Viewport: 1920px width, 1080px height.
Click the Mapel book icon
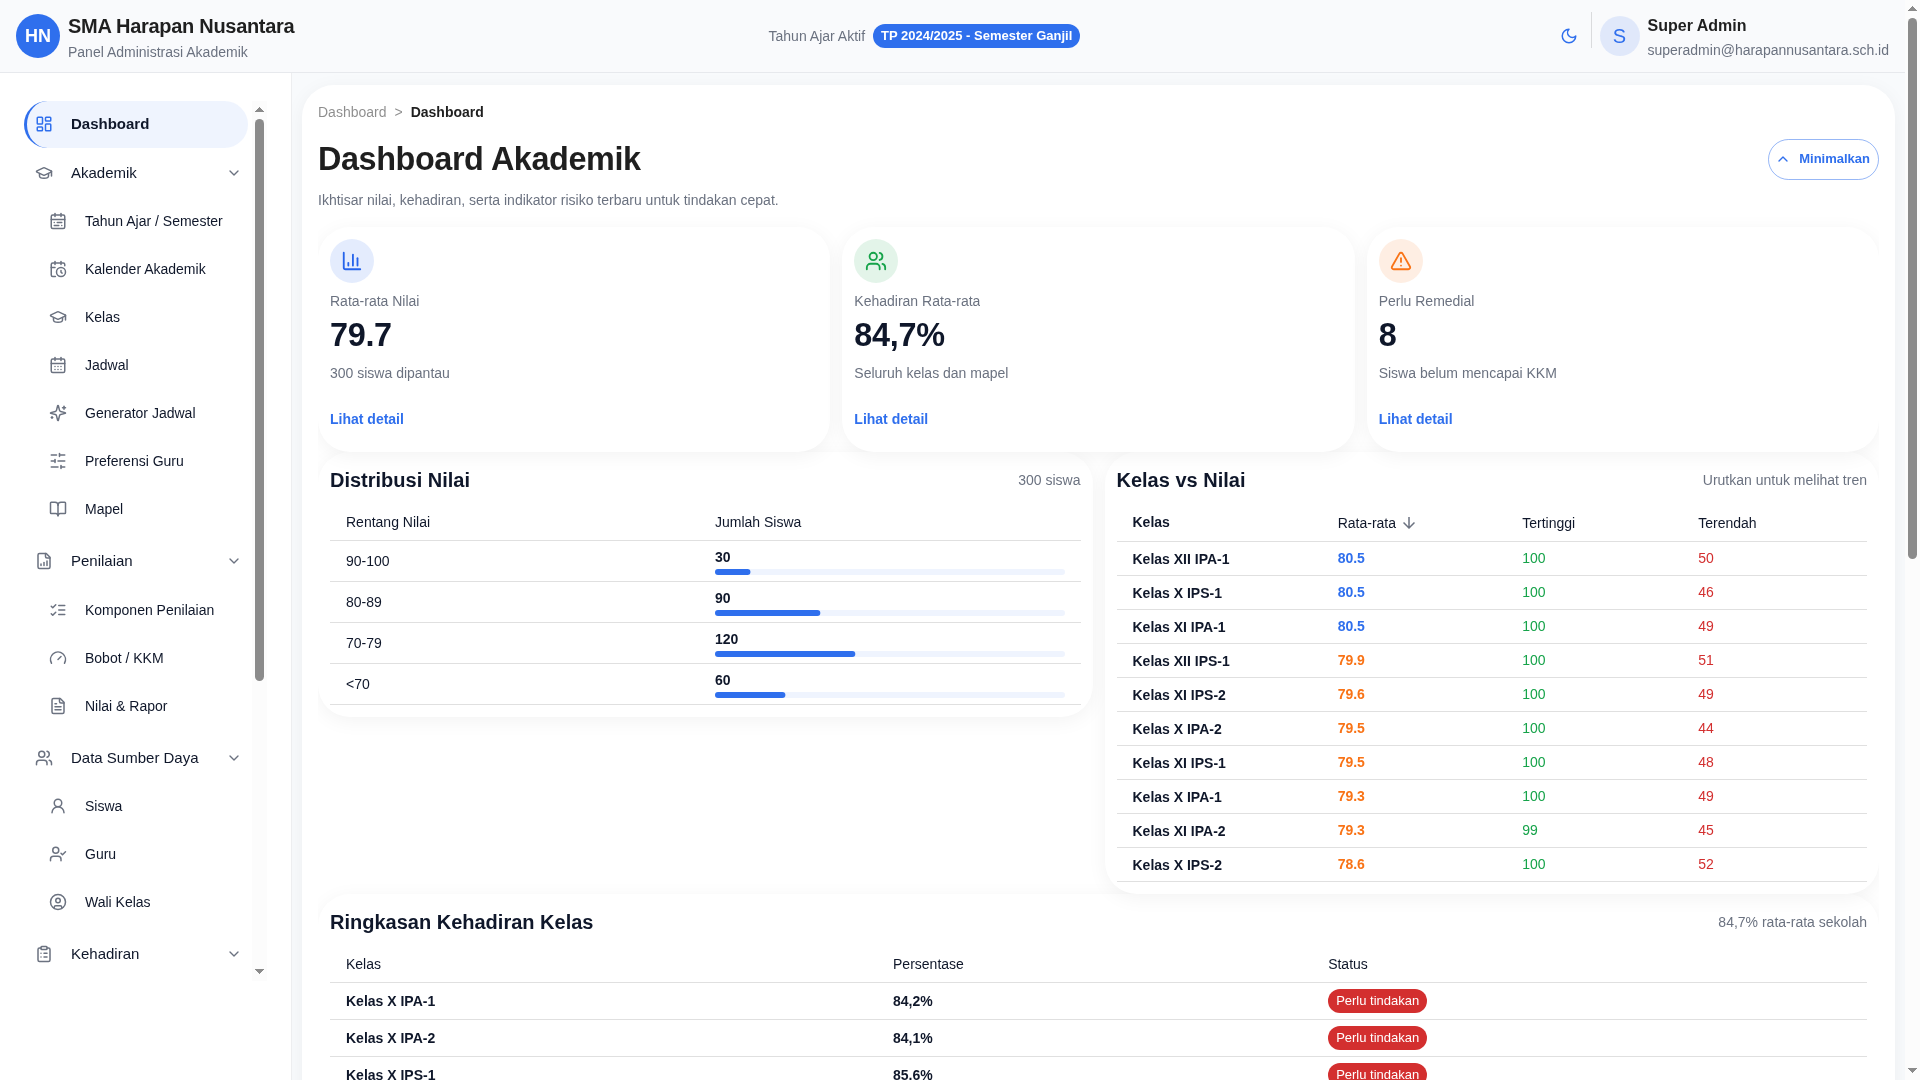coord(59,509)
